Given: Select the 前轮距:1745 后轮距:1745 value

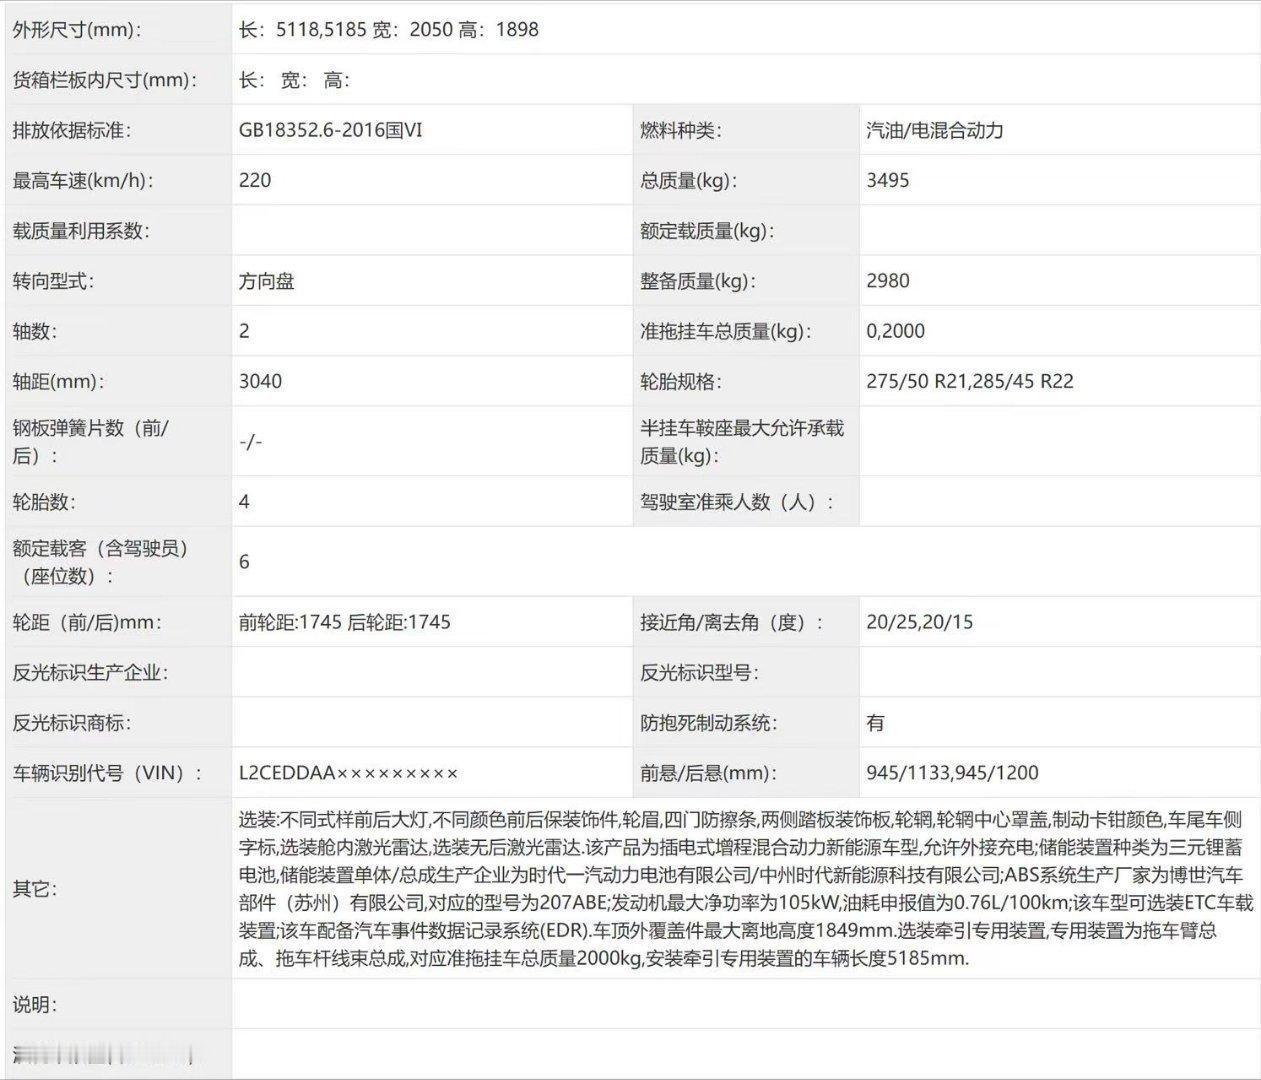Looking at the screenshot, I should pos(345,622).
